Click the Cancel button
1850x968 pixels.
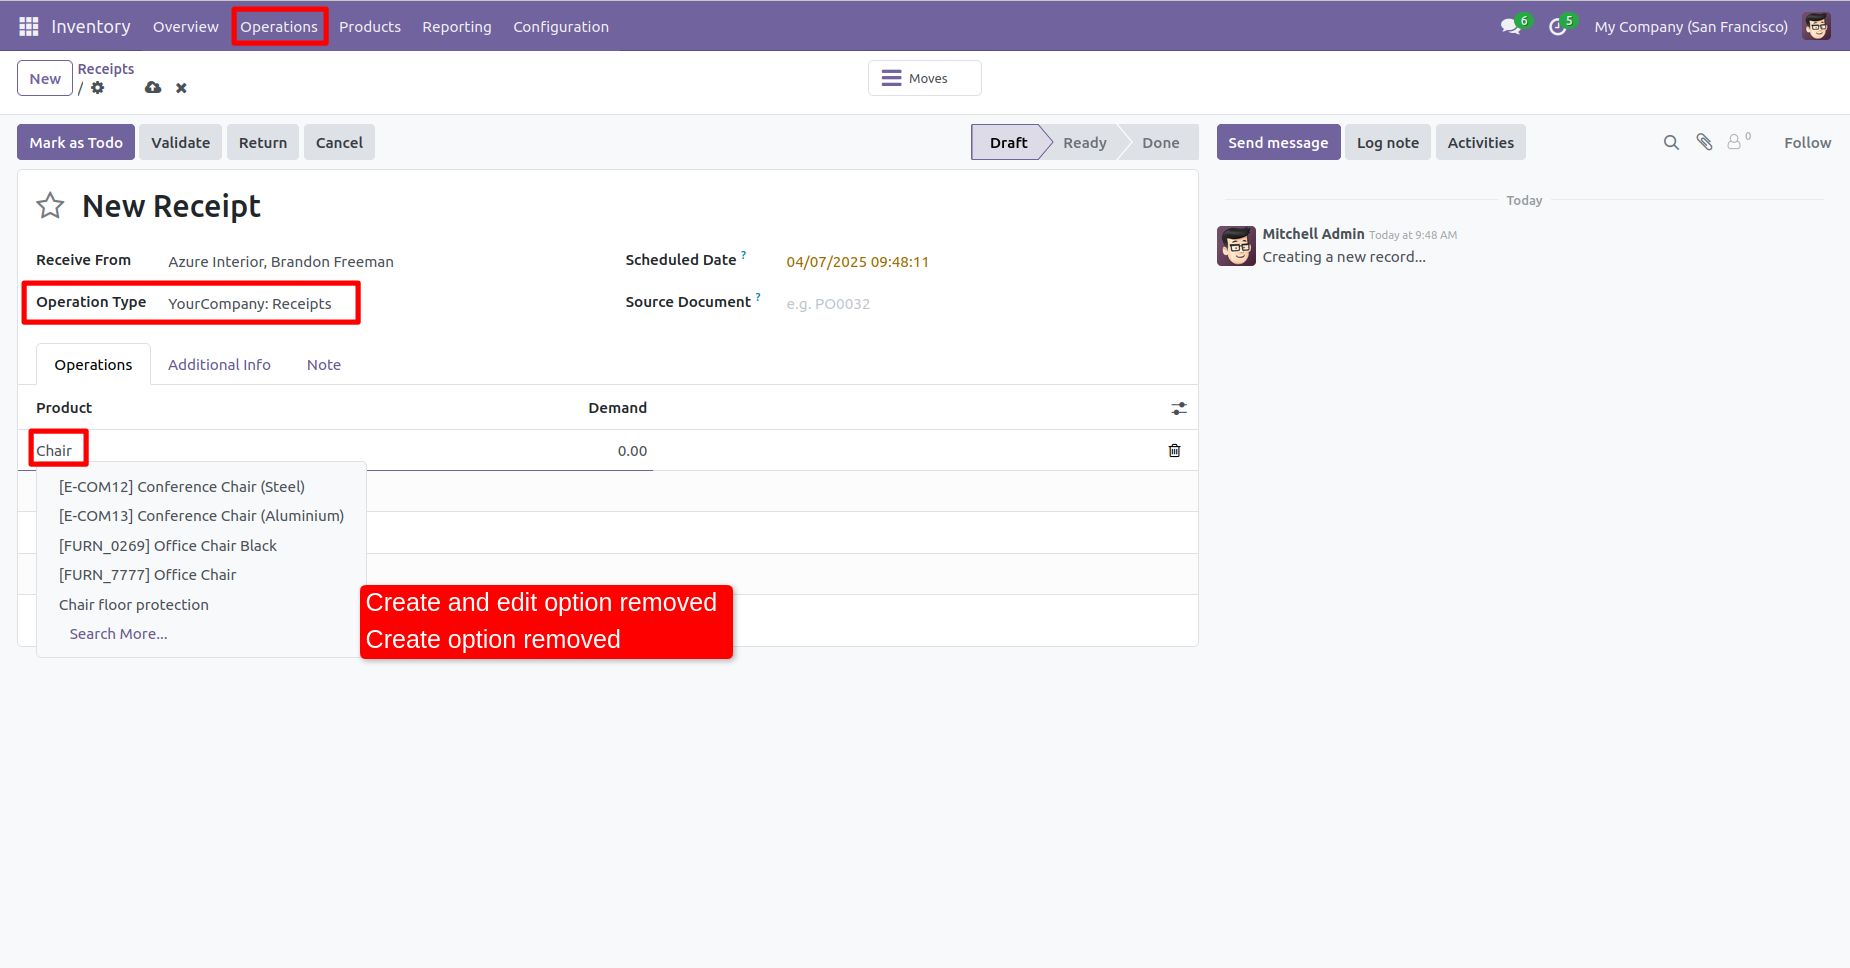pos(340,143)
